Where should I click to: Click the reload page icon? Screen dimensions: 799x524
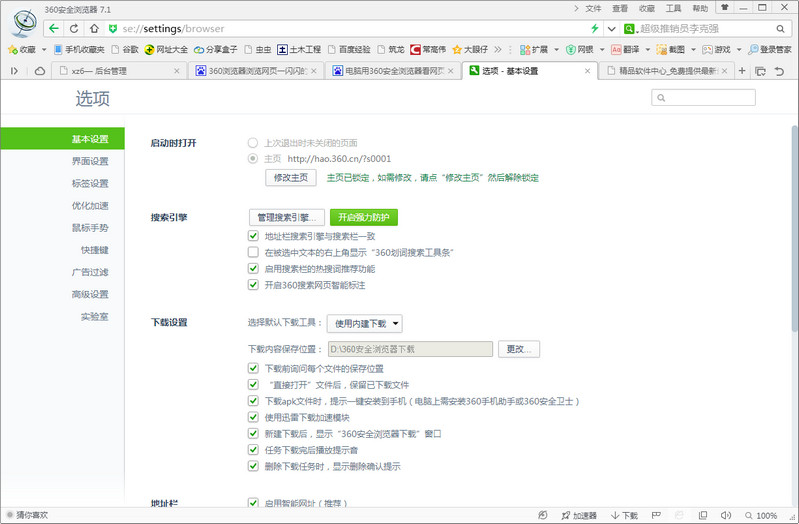[74, 28]
